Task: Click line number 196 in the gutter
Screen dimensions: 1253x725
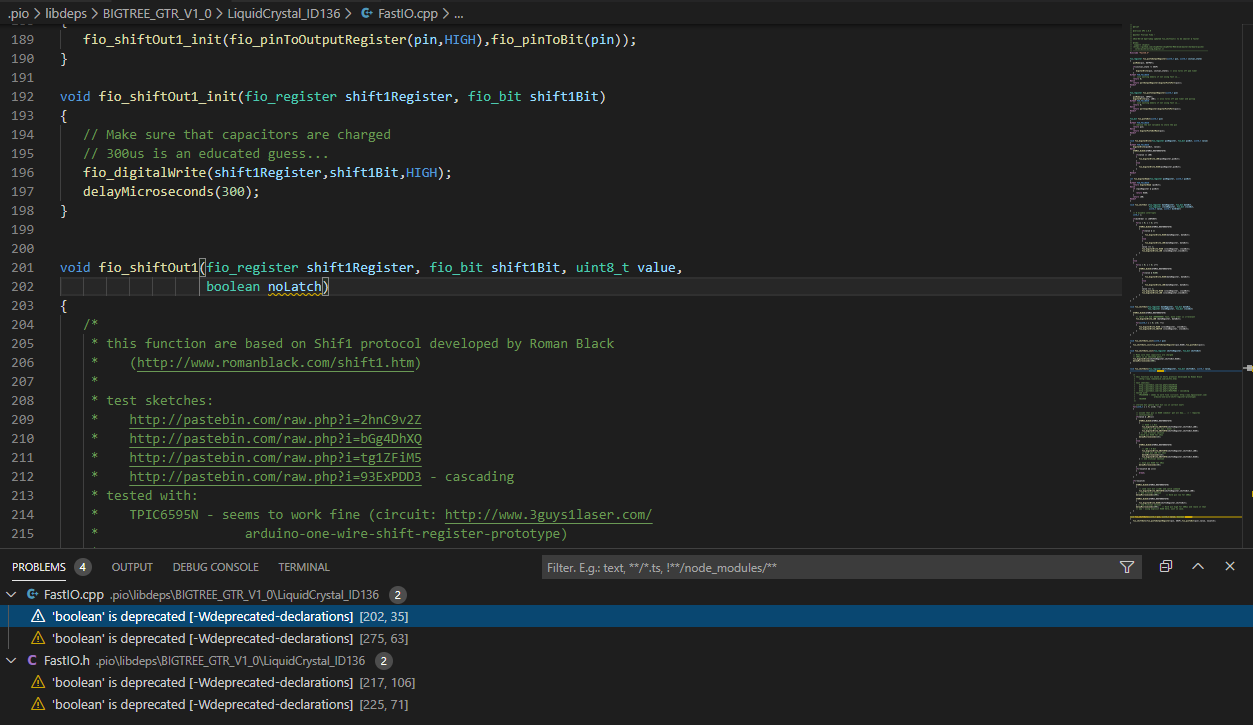Action: pyautogui.click(x=22, y=172)
